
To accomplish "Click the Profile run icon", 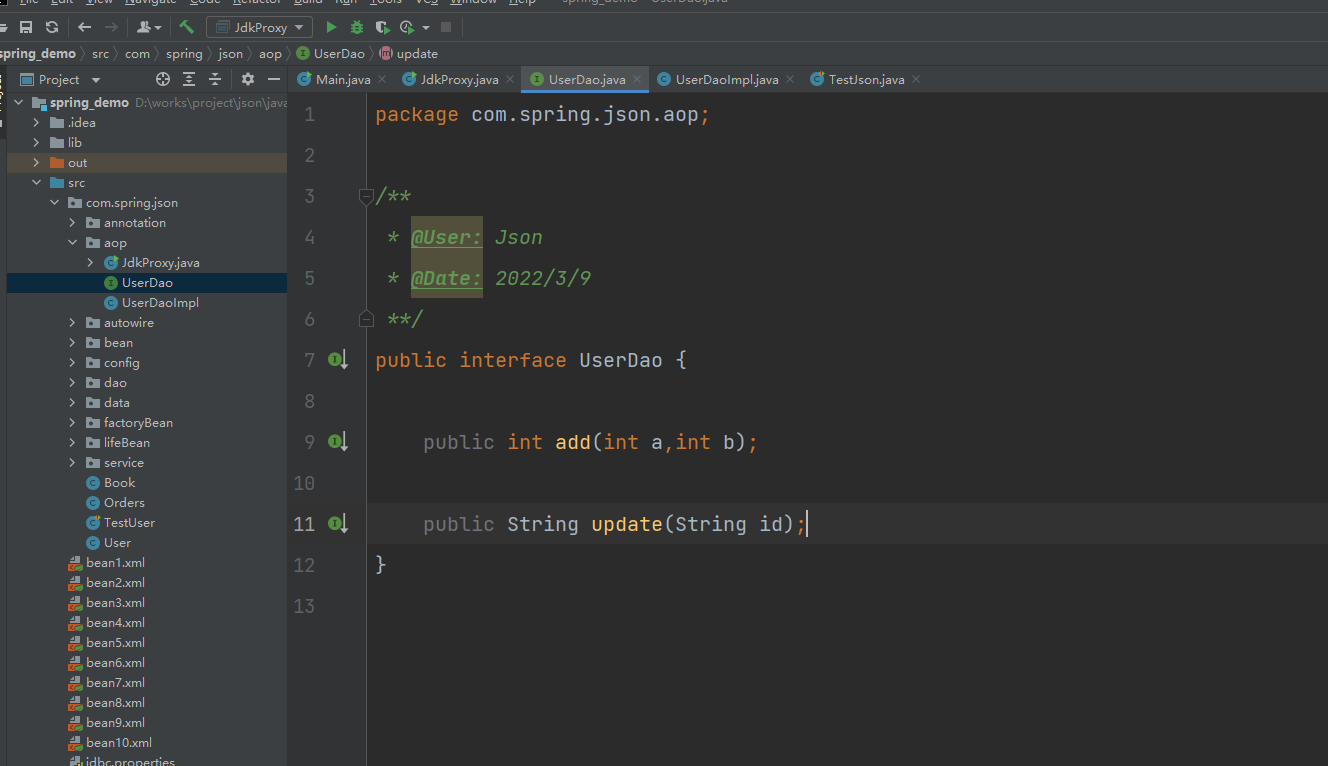I will pyautogui.click(x=407, y=27).
